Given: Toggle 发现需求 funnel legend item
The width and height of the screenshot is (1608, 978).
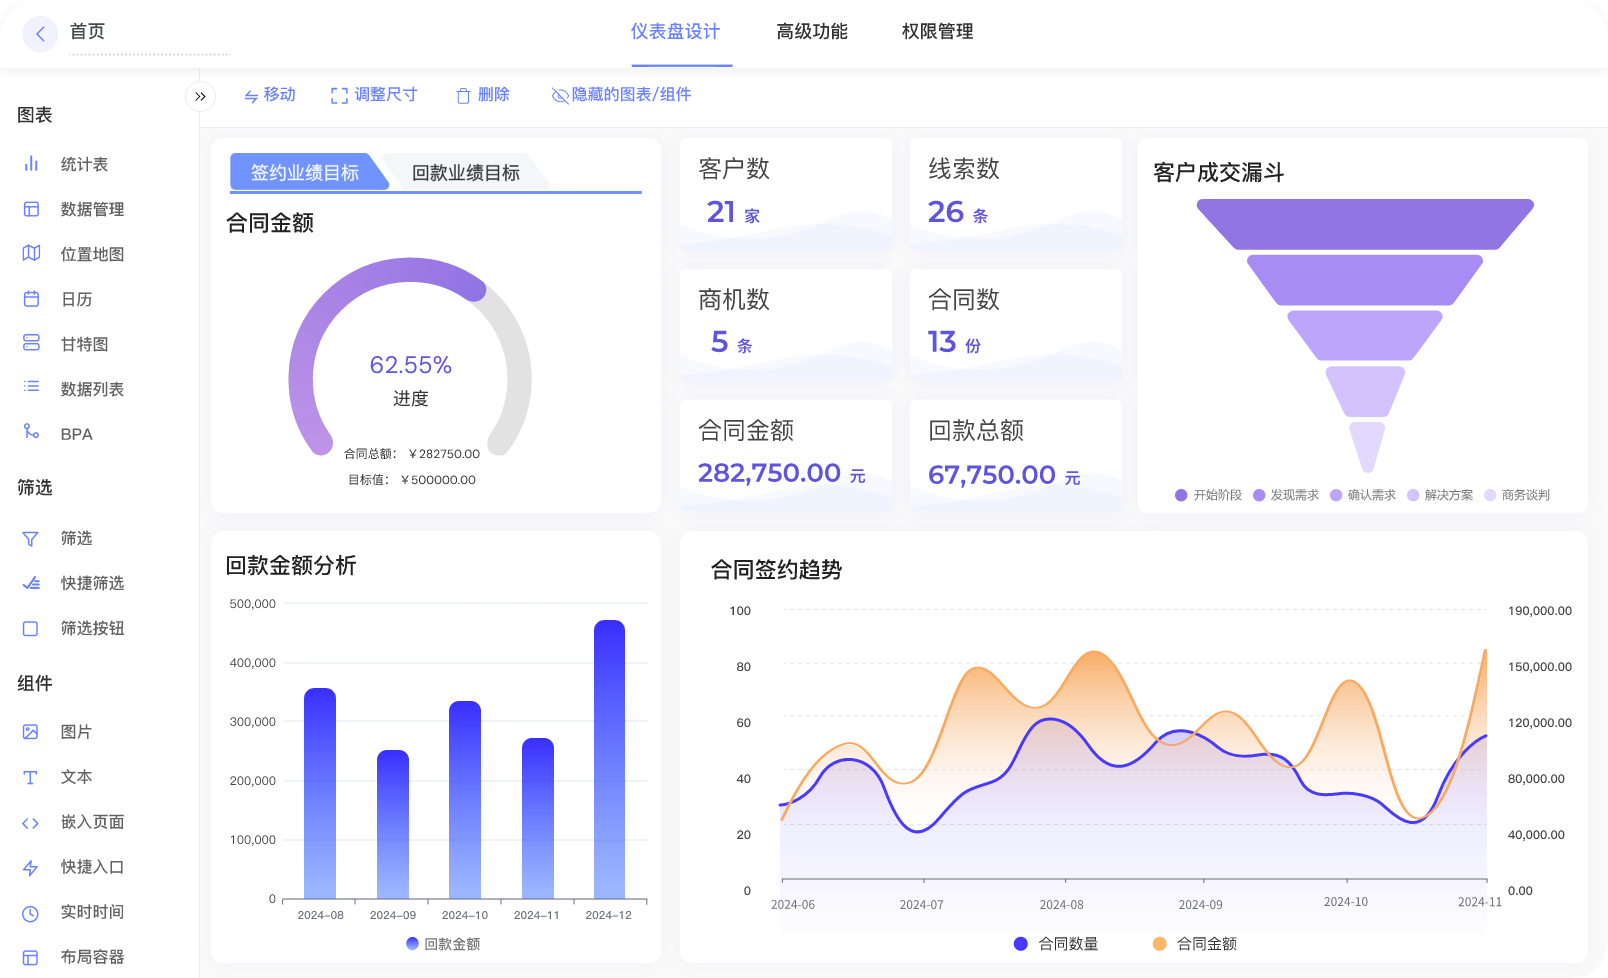Looking at the screenshot, I should tap(1286, 495).
